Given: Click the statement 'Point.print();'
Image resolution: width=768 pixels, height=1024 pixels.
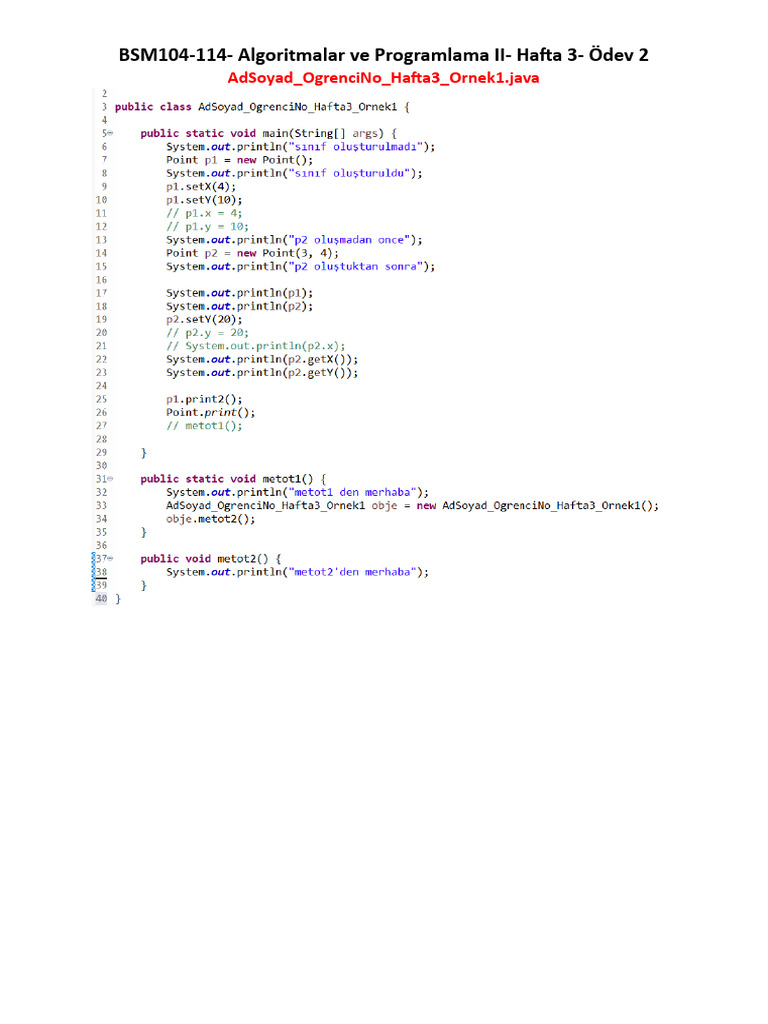Looking at the screenshot, I should tap(210, 413).
